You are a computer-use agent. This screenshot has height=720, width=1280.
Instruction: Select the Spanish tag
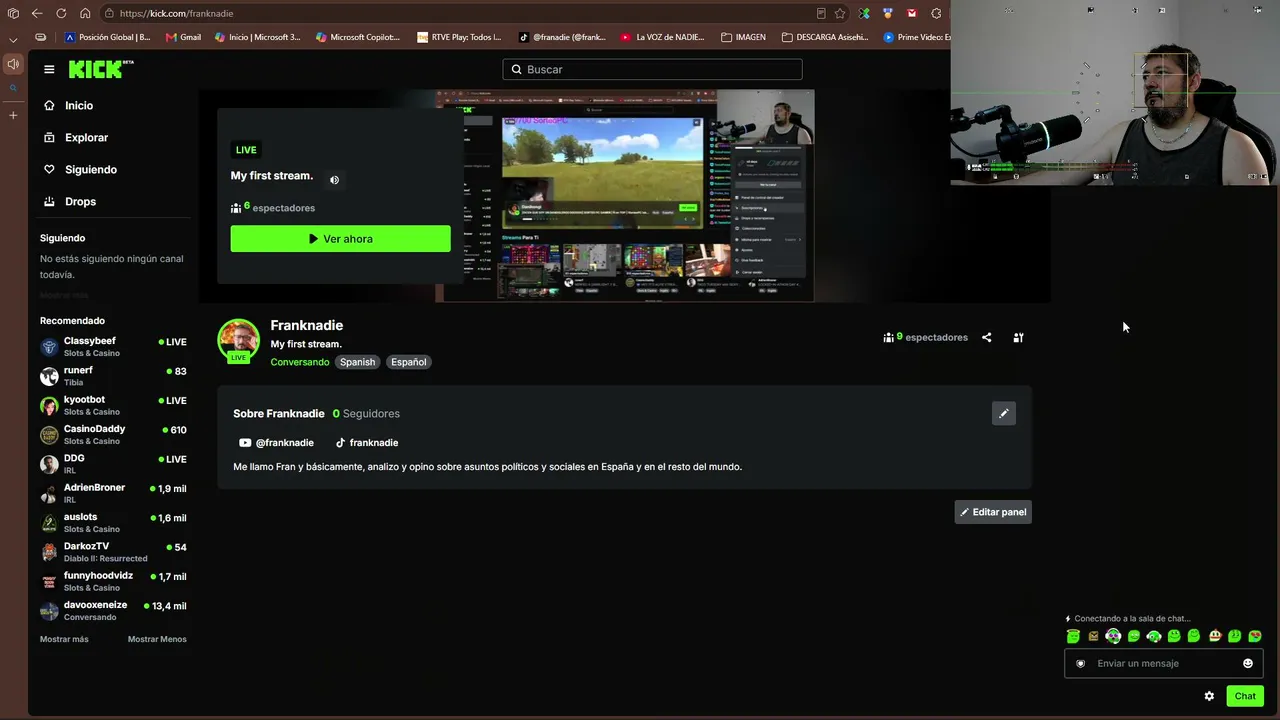click(357, 362)
